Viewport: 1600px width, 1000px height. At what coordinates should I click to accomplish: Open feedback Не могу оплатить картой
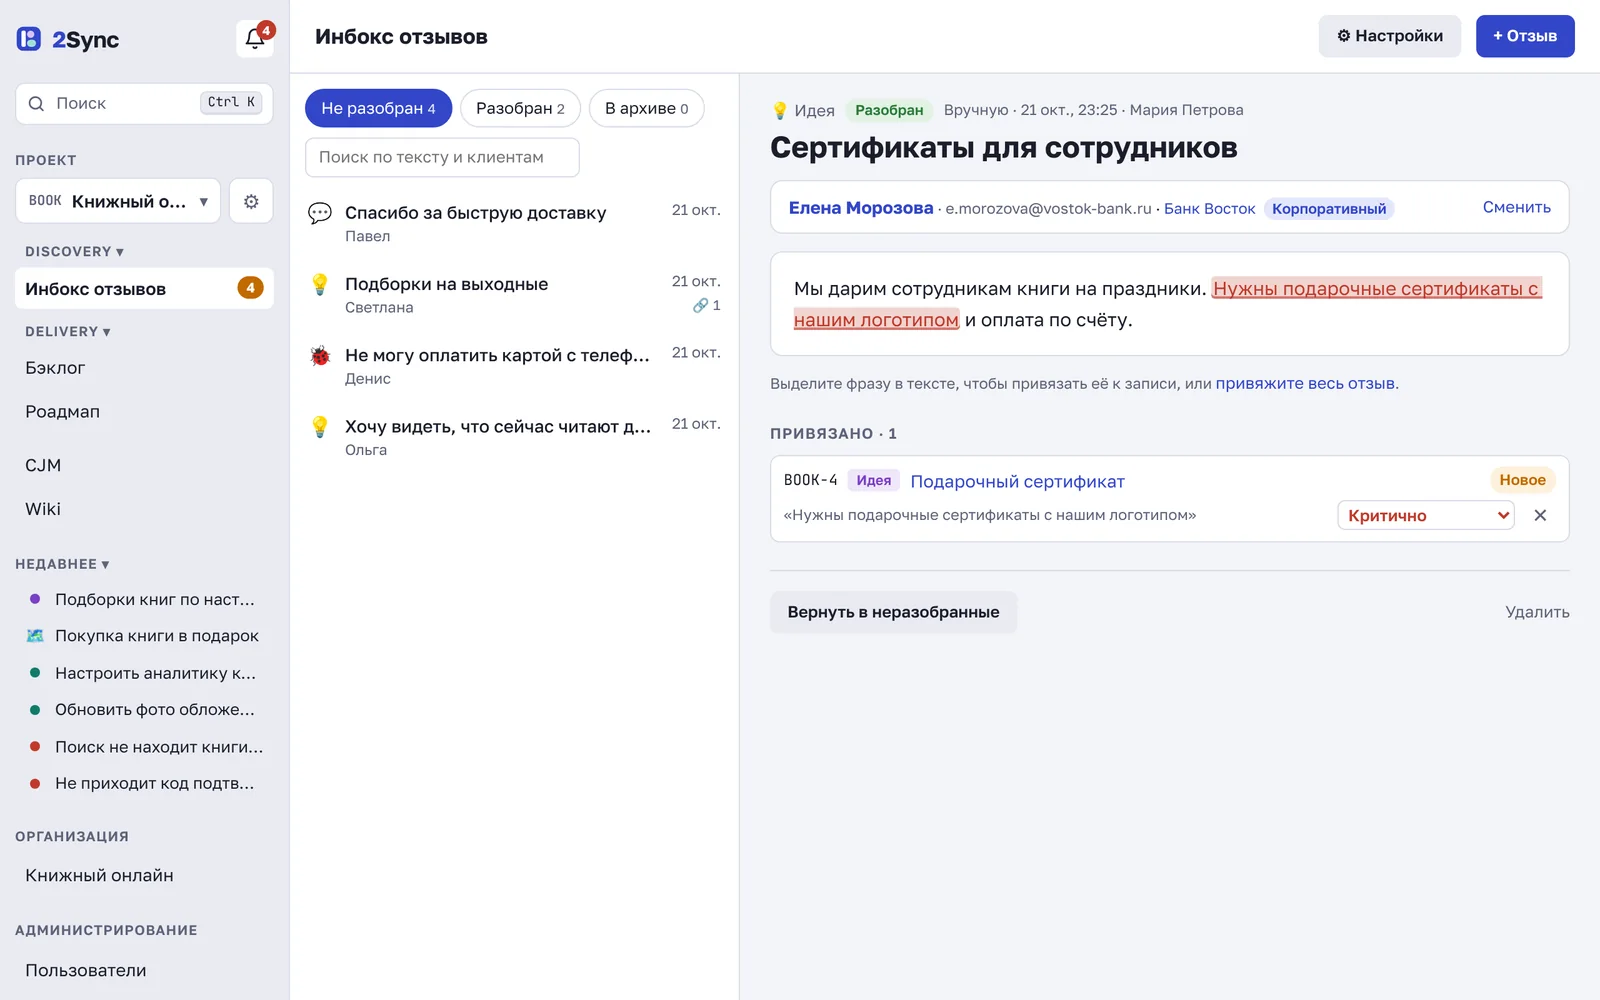514,365
